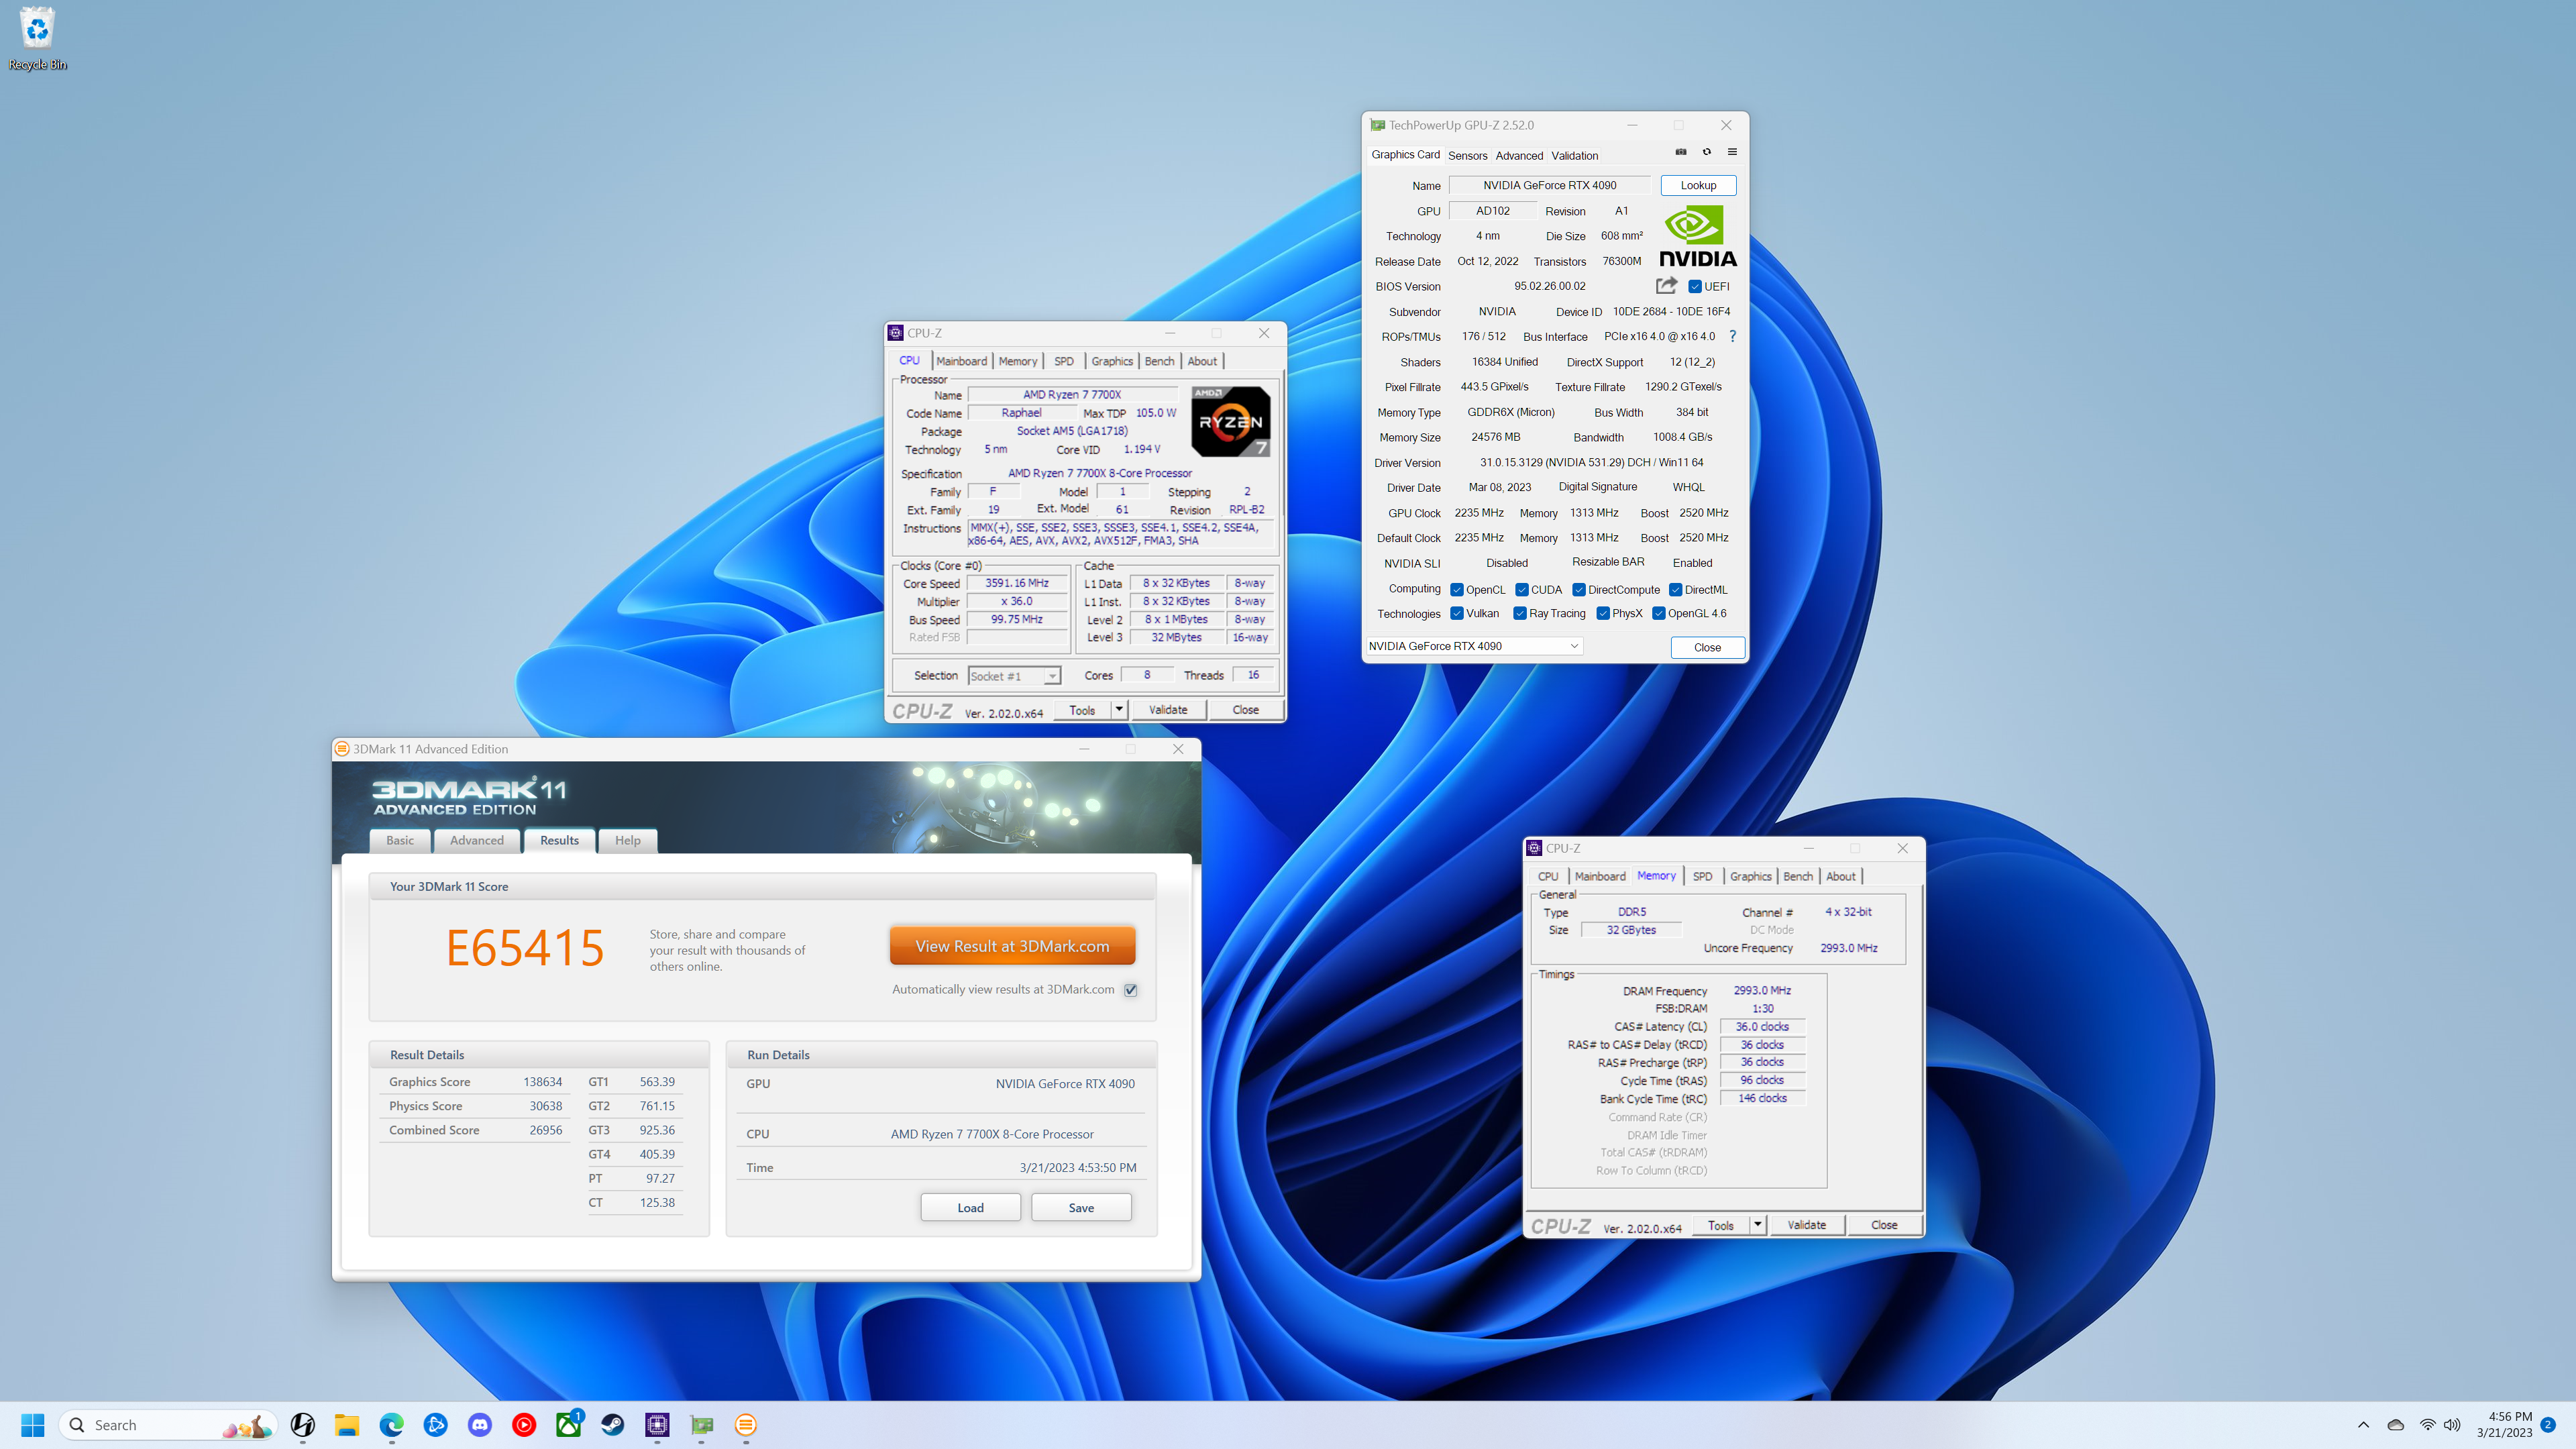Click the CPU-Z taskbar icon
Viewport: 2576px width, 1449px height.
pos(657,1425)
